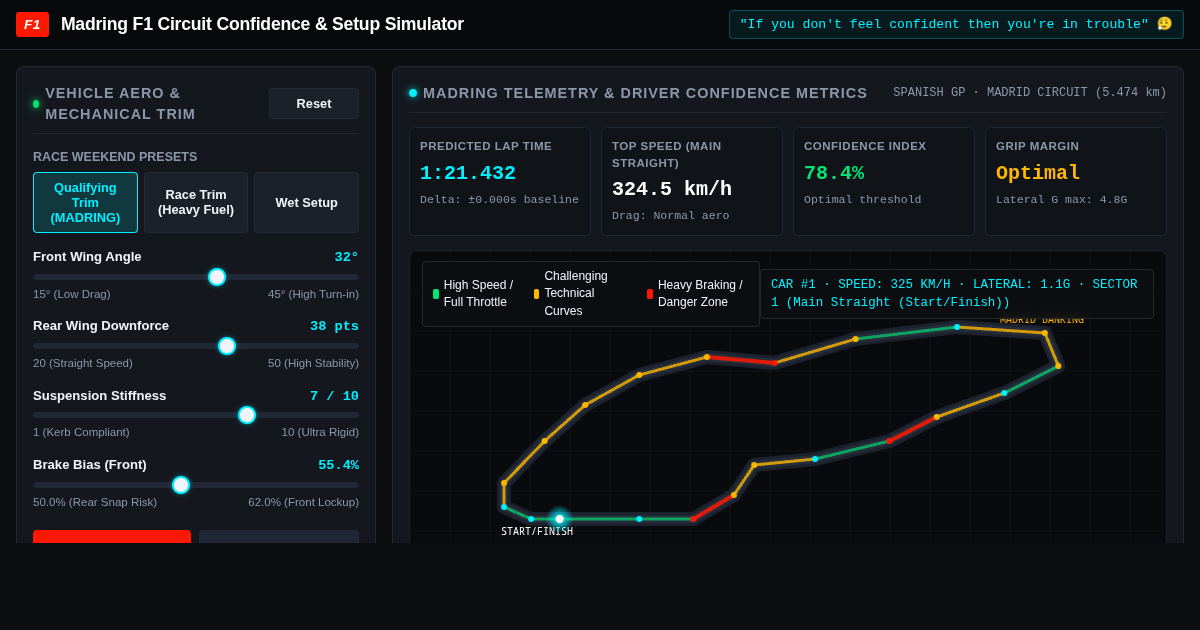The height and width of the screenshot is (630, 1200).
Task: Click the predicted lap time 1:21.432
Action: (x=468, y=173)
